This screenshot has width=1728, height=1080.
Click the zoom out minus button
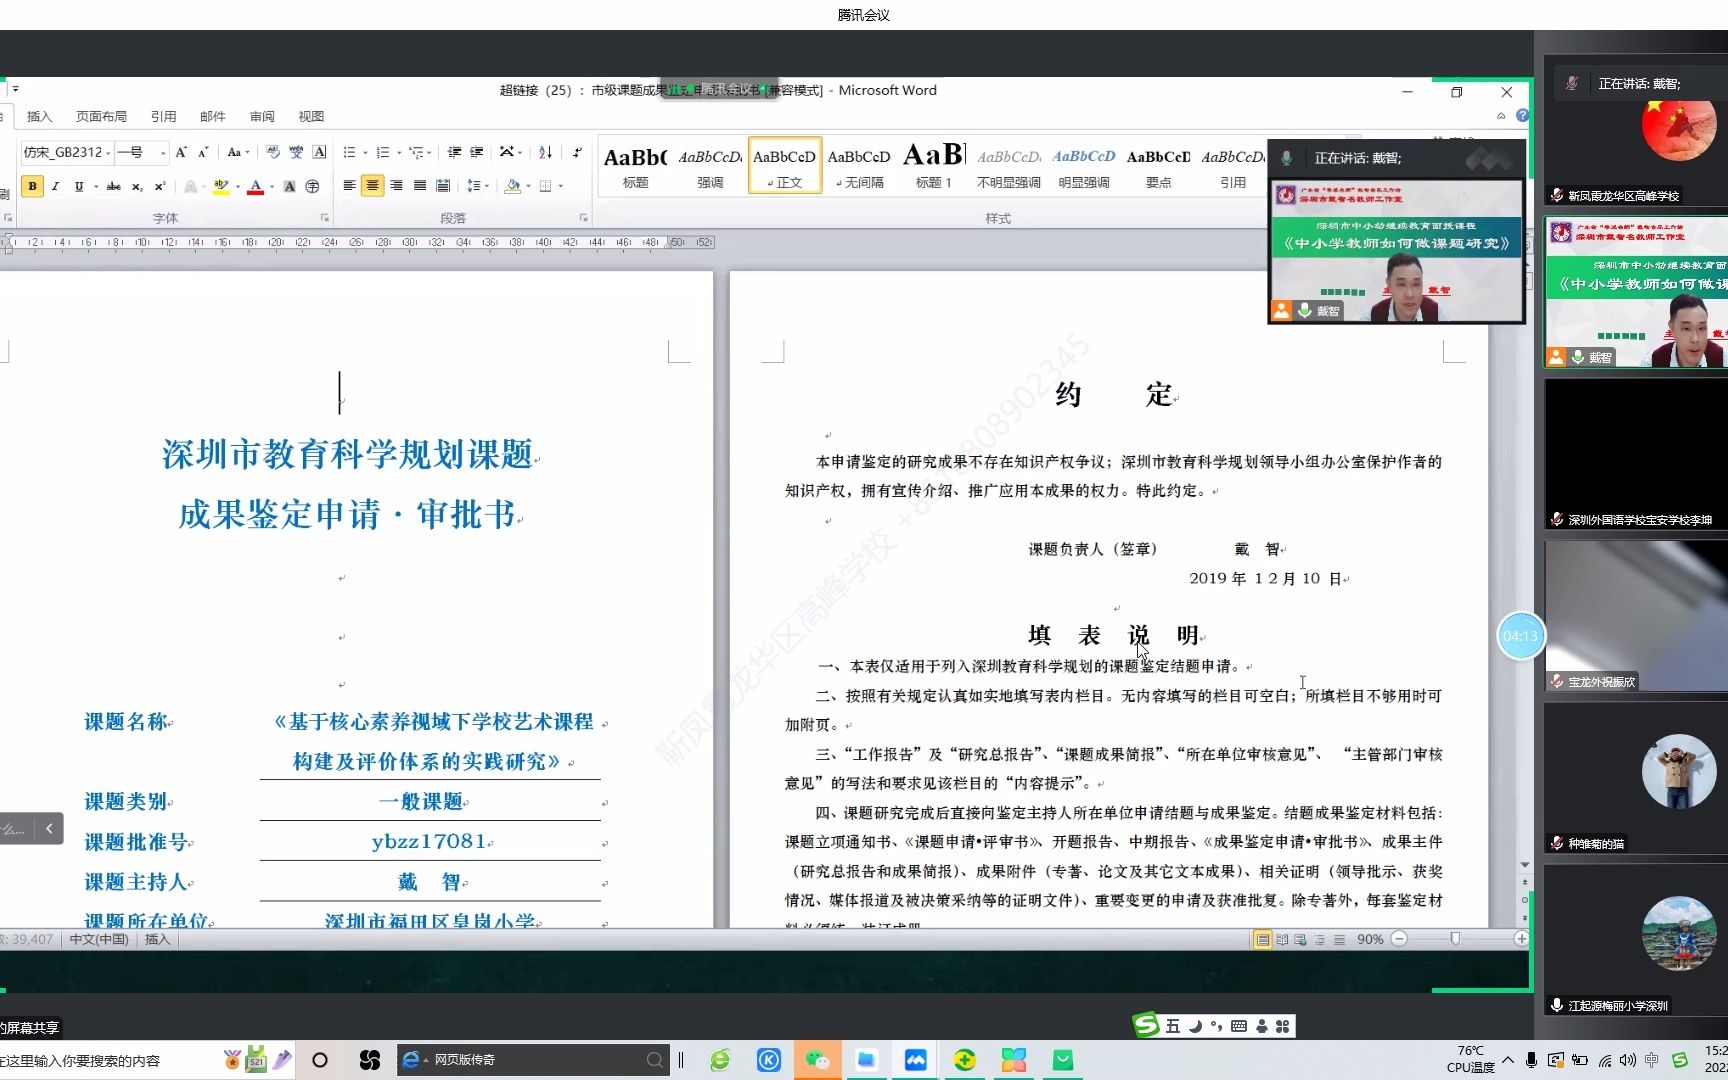(x=1399, y=939)
